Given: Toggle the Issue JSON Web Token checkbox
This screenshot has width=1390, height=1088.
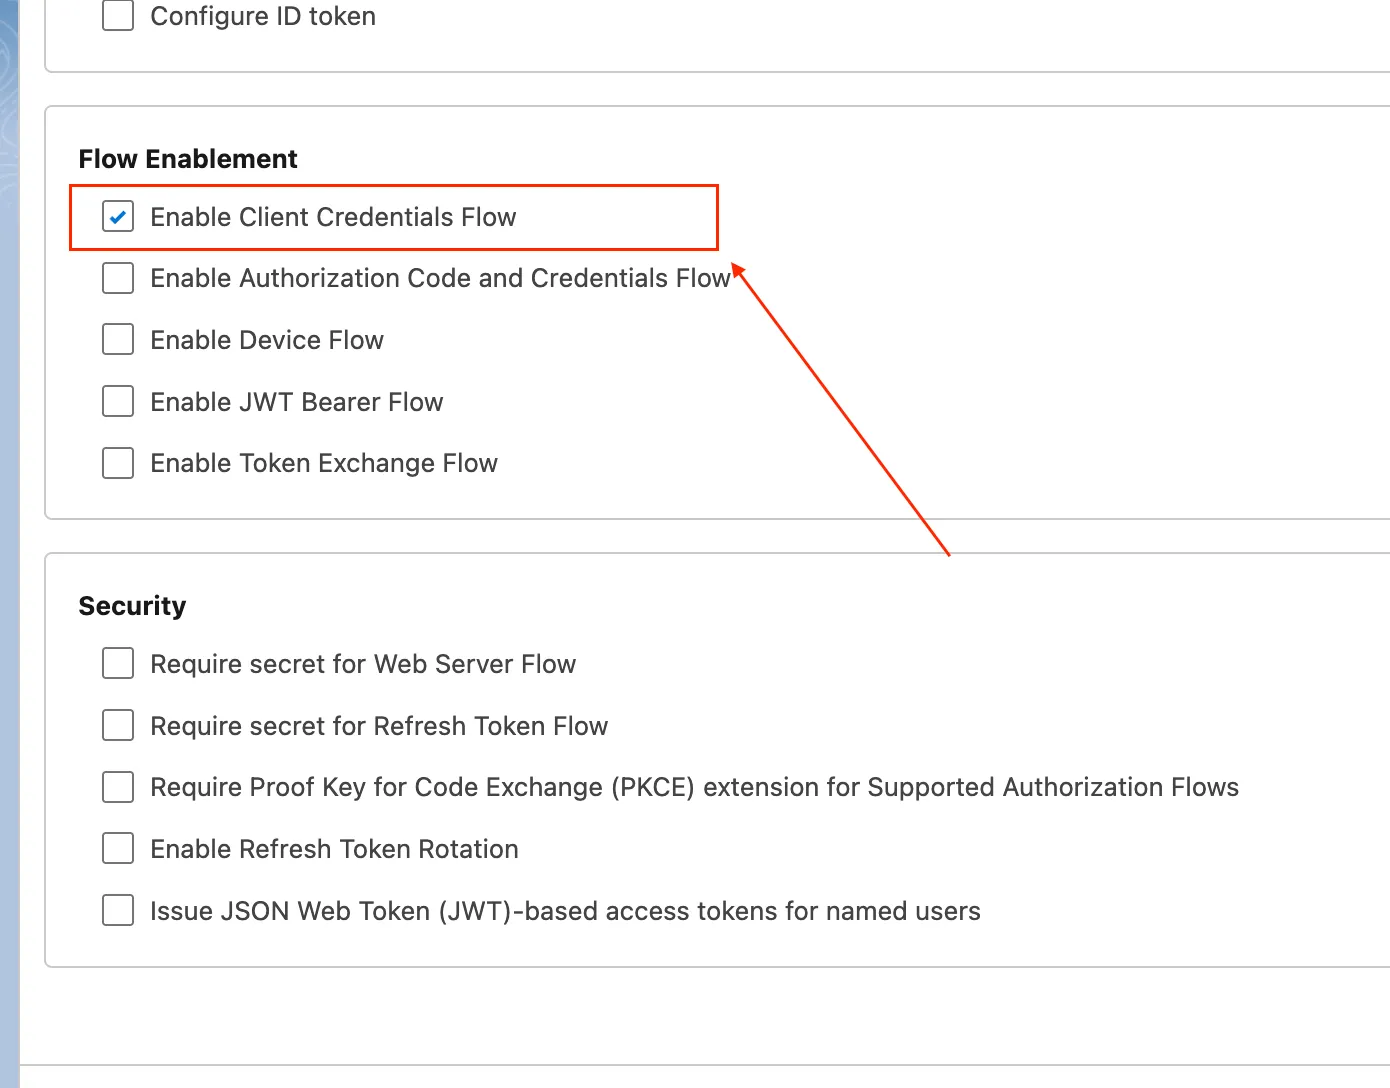Looking at the screenshot, I should (x=118, y=911).
